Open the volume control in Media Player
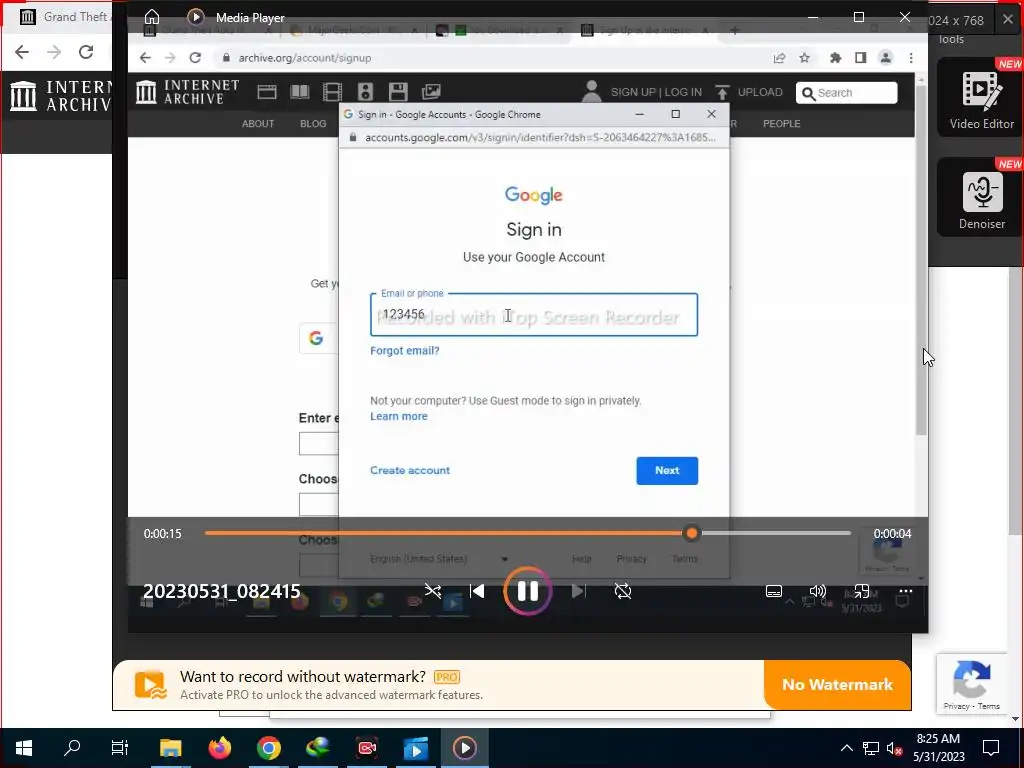 coord(818,591)
